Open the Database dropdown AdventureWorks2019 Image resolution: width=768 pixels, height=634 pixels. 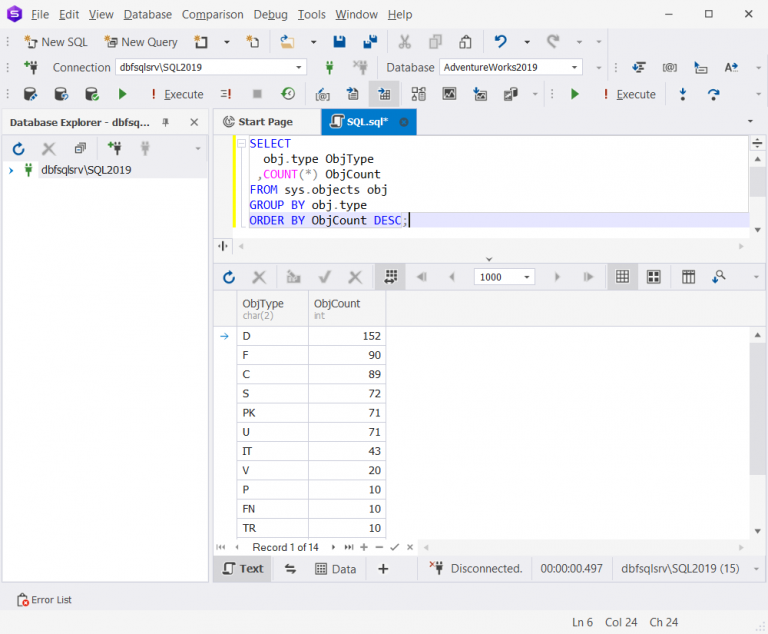click(x=510, y=67)
